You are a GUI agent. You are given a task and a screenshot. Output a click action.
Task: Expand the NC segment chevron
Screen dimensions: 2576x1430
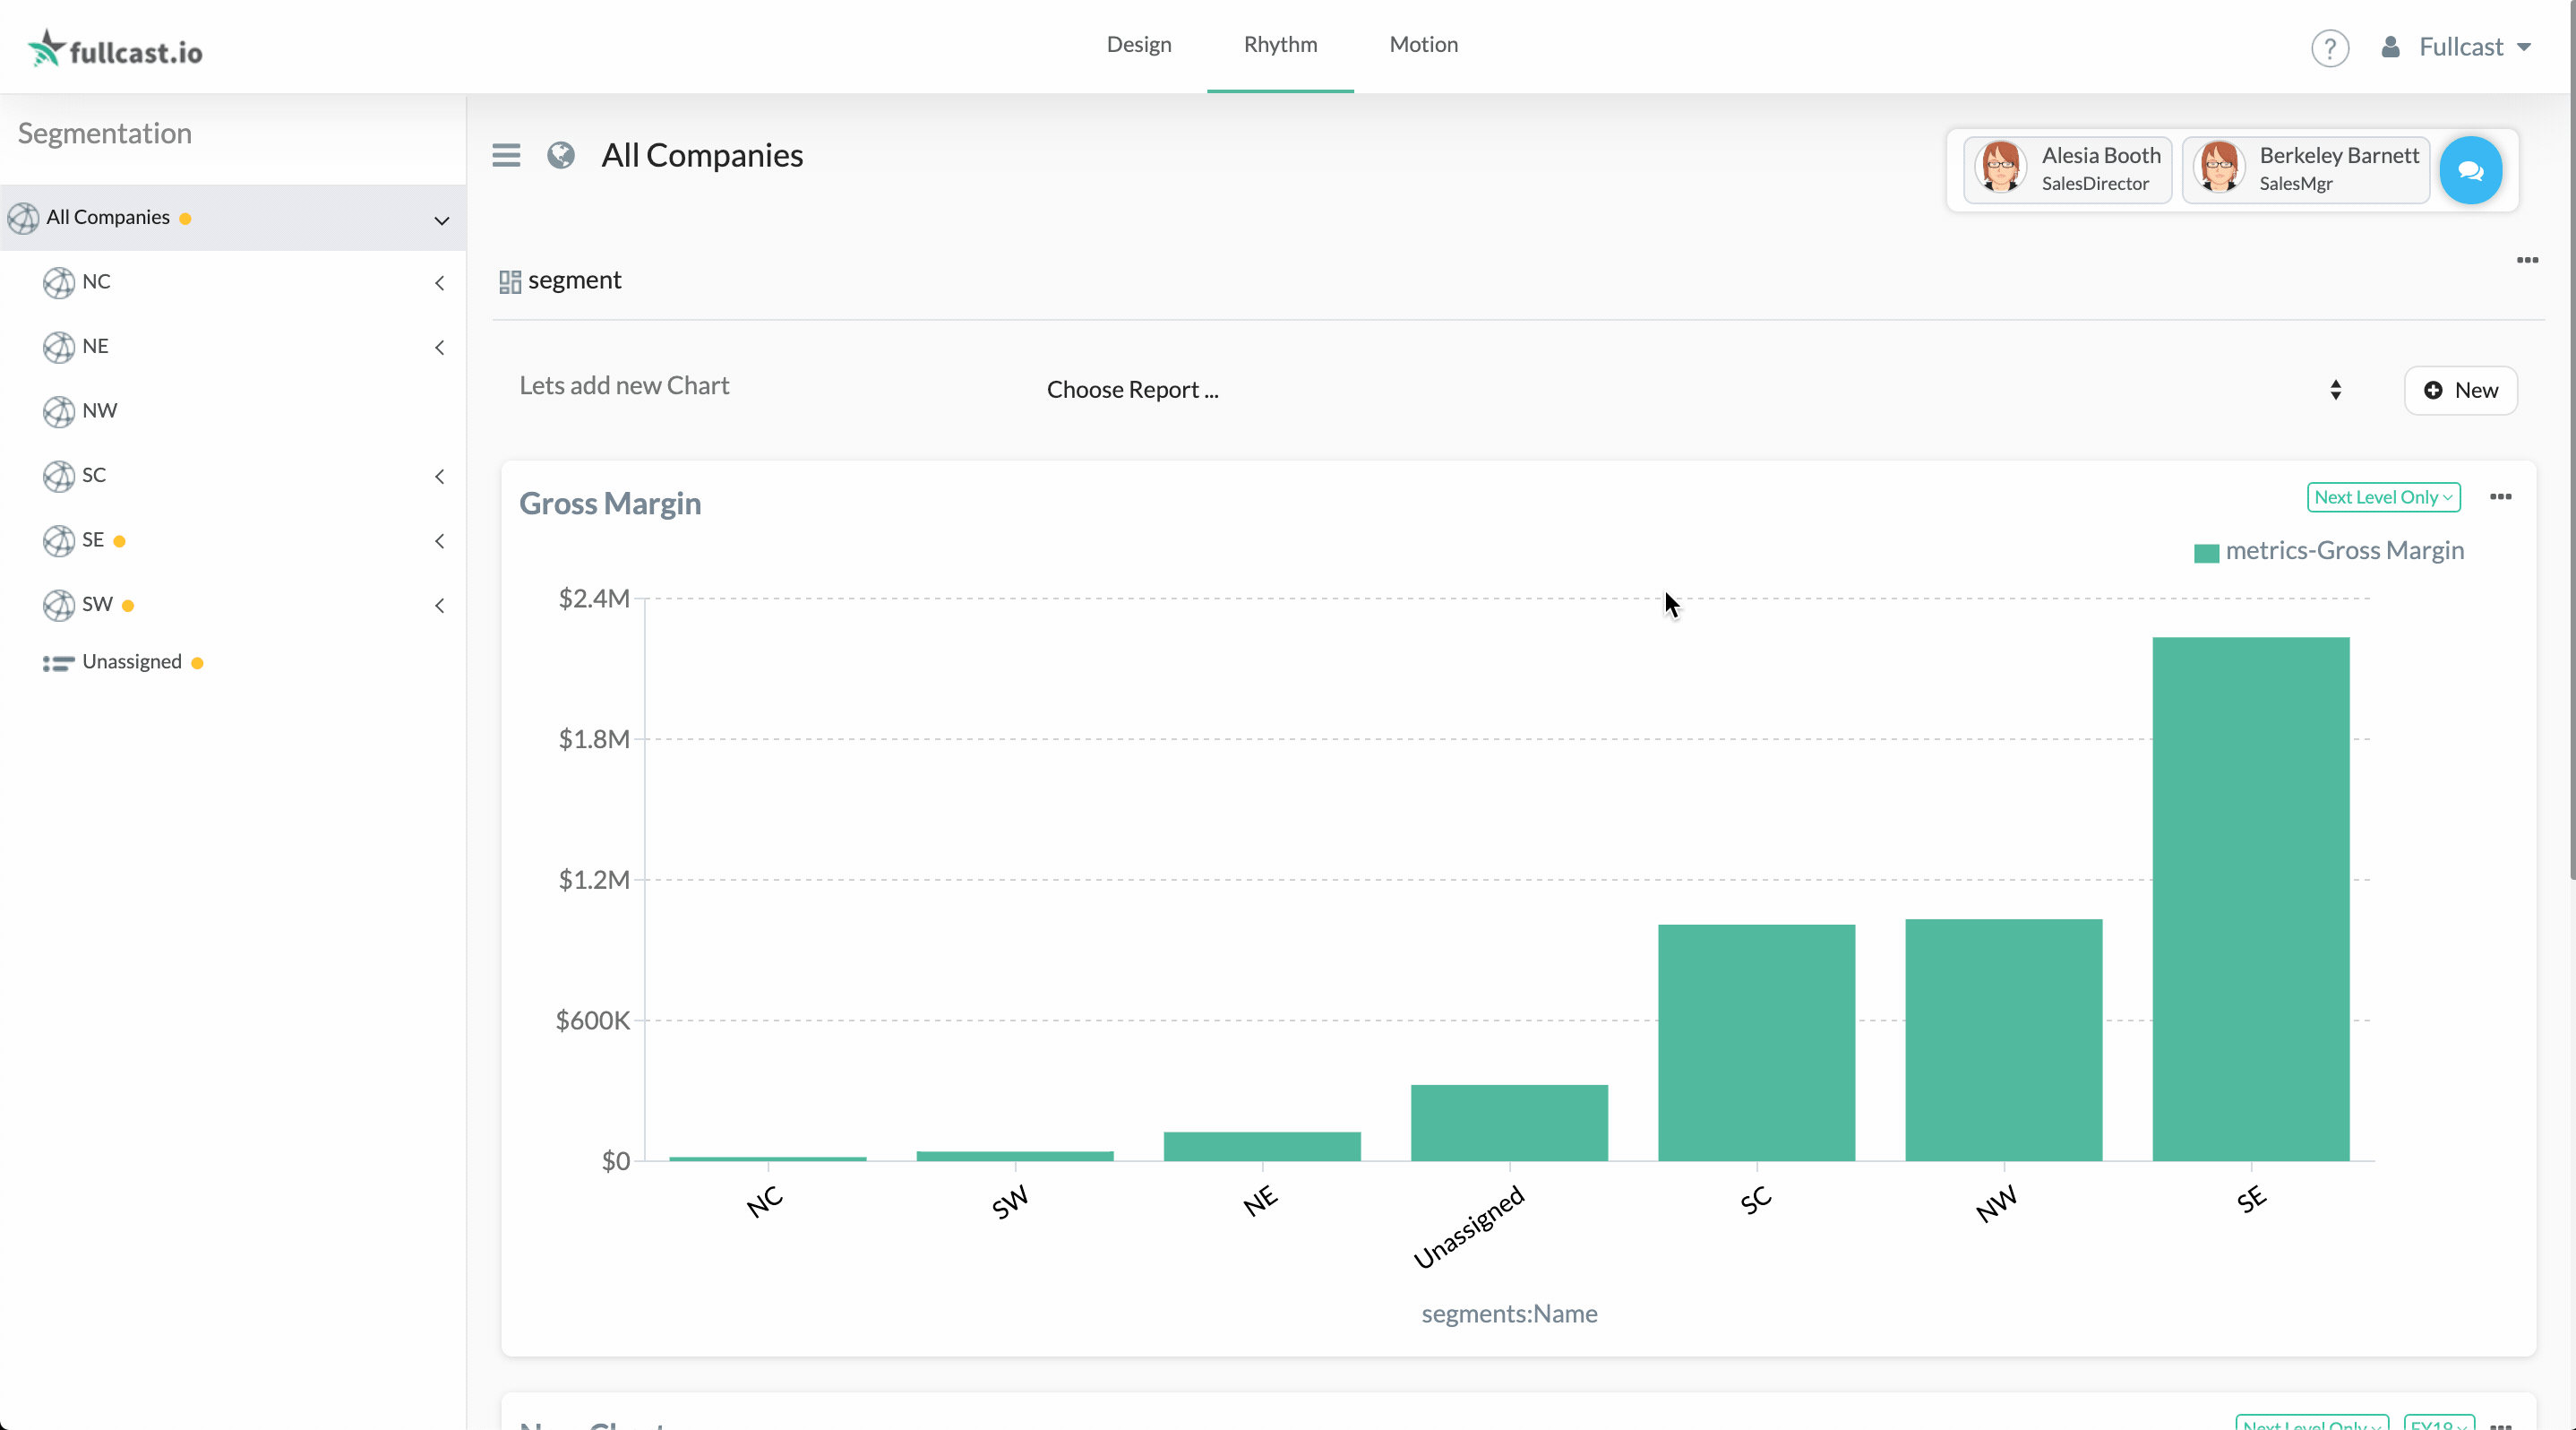click(440, 284)
